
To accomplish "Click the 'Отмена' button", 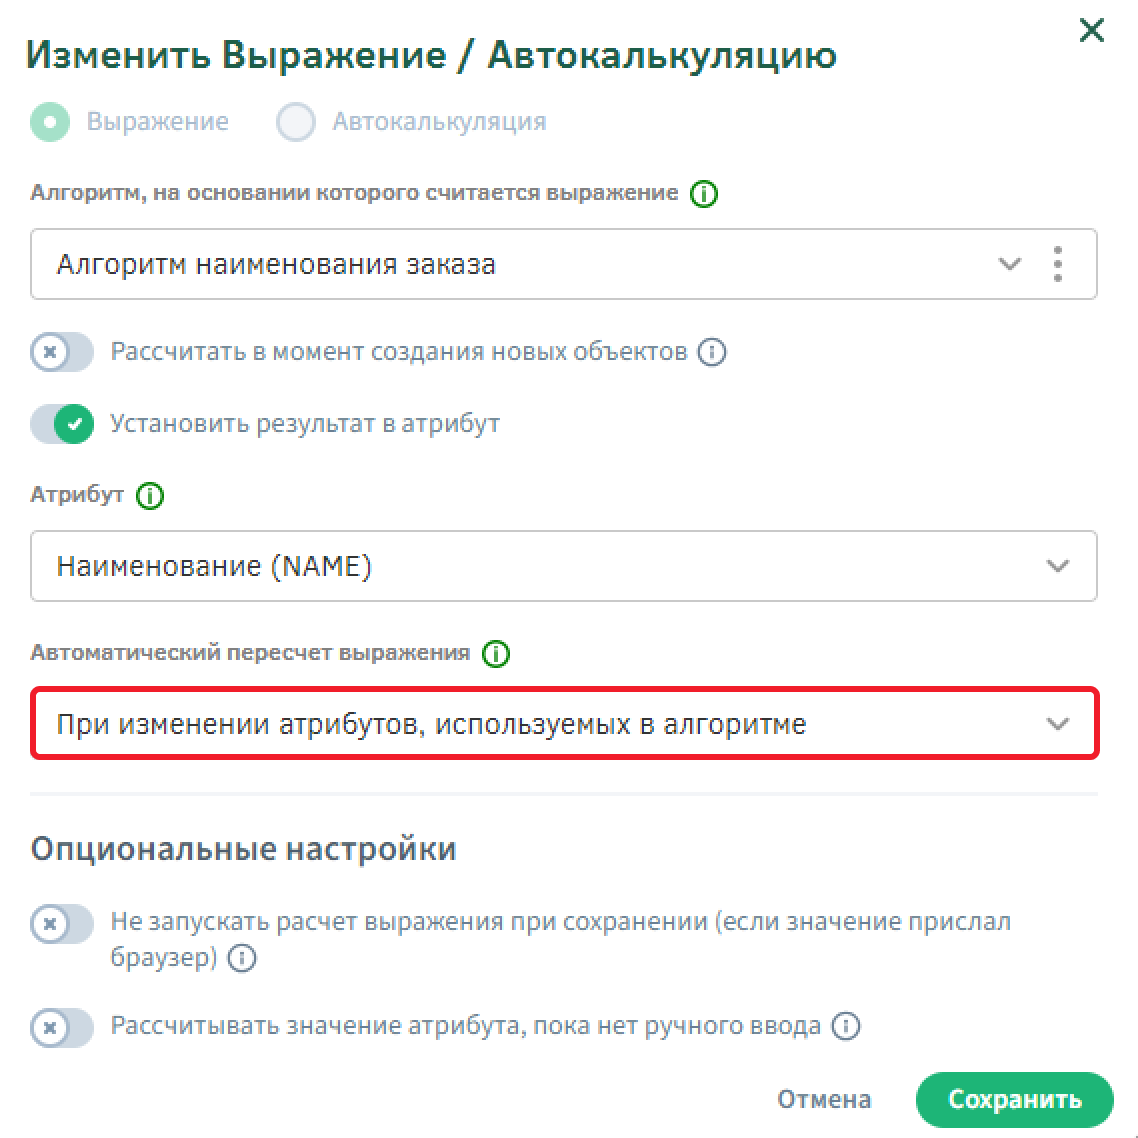I will coord(824,1100).
